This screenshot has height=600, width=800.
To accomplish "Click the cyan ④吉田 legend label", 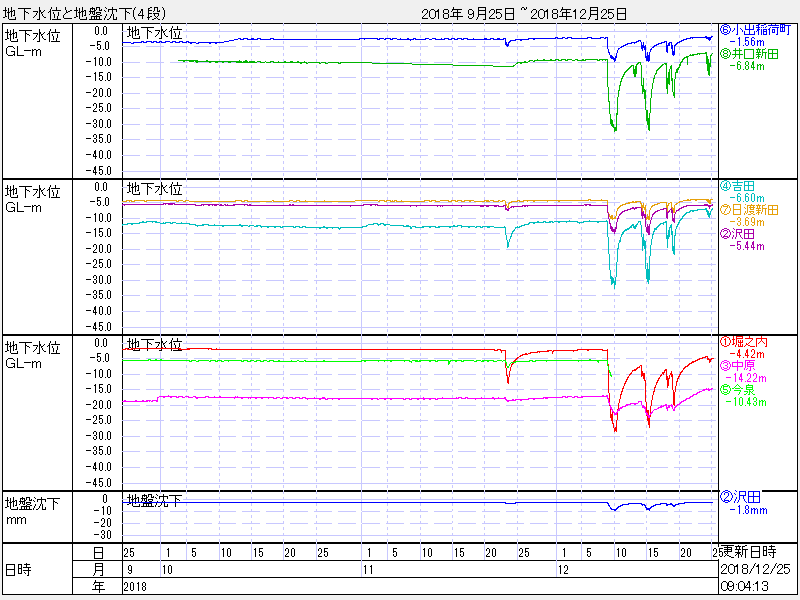I will tap(742, 186).
